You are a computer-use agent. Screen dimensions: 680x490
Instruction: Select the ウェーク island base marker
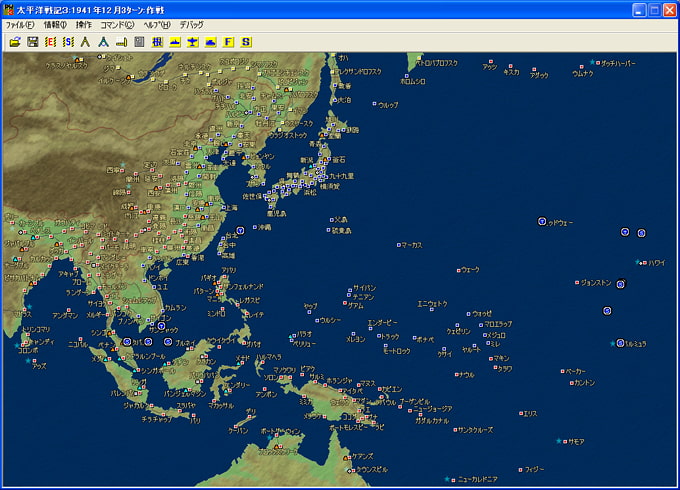[x=459, y=269]
